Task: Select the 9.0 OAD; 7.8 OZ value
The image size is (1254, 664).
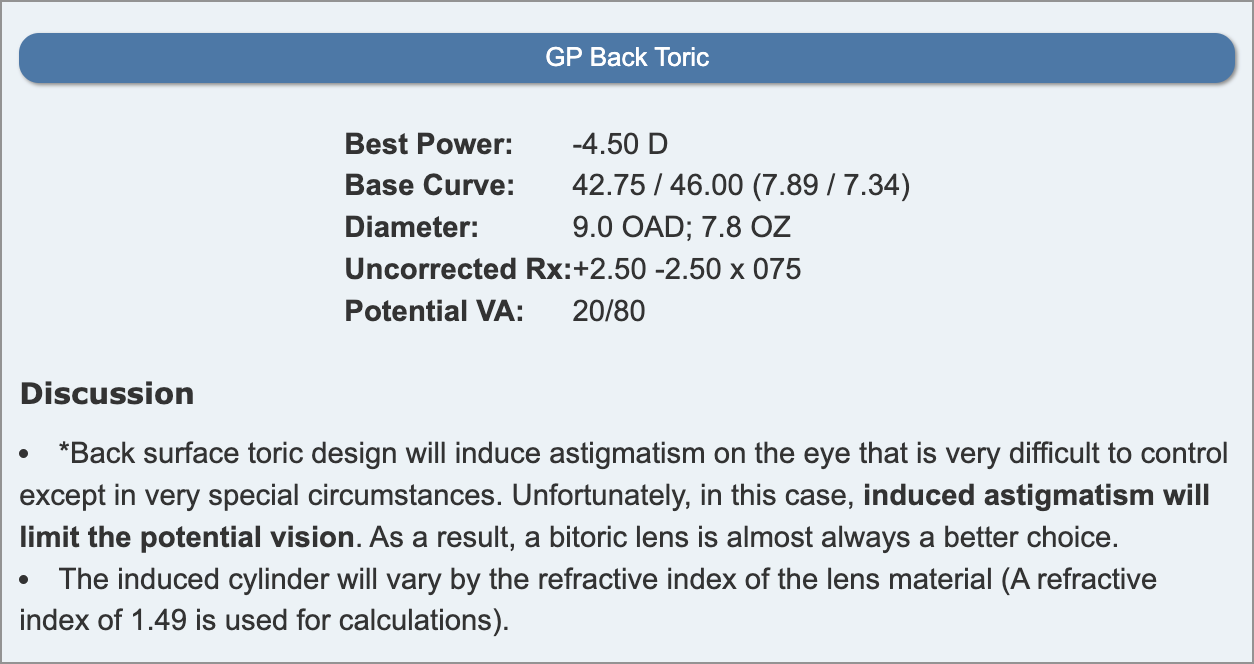Action: point(681,228)
